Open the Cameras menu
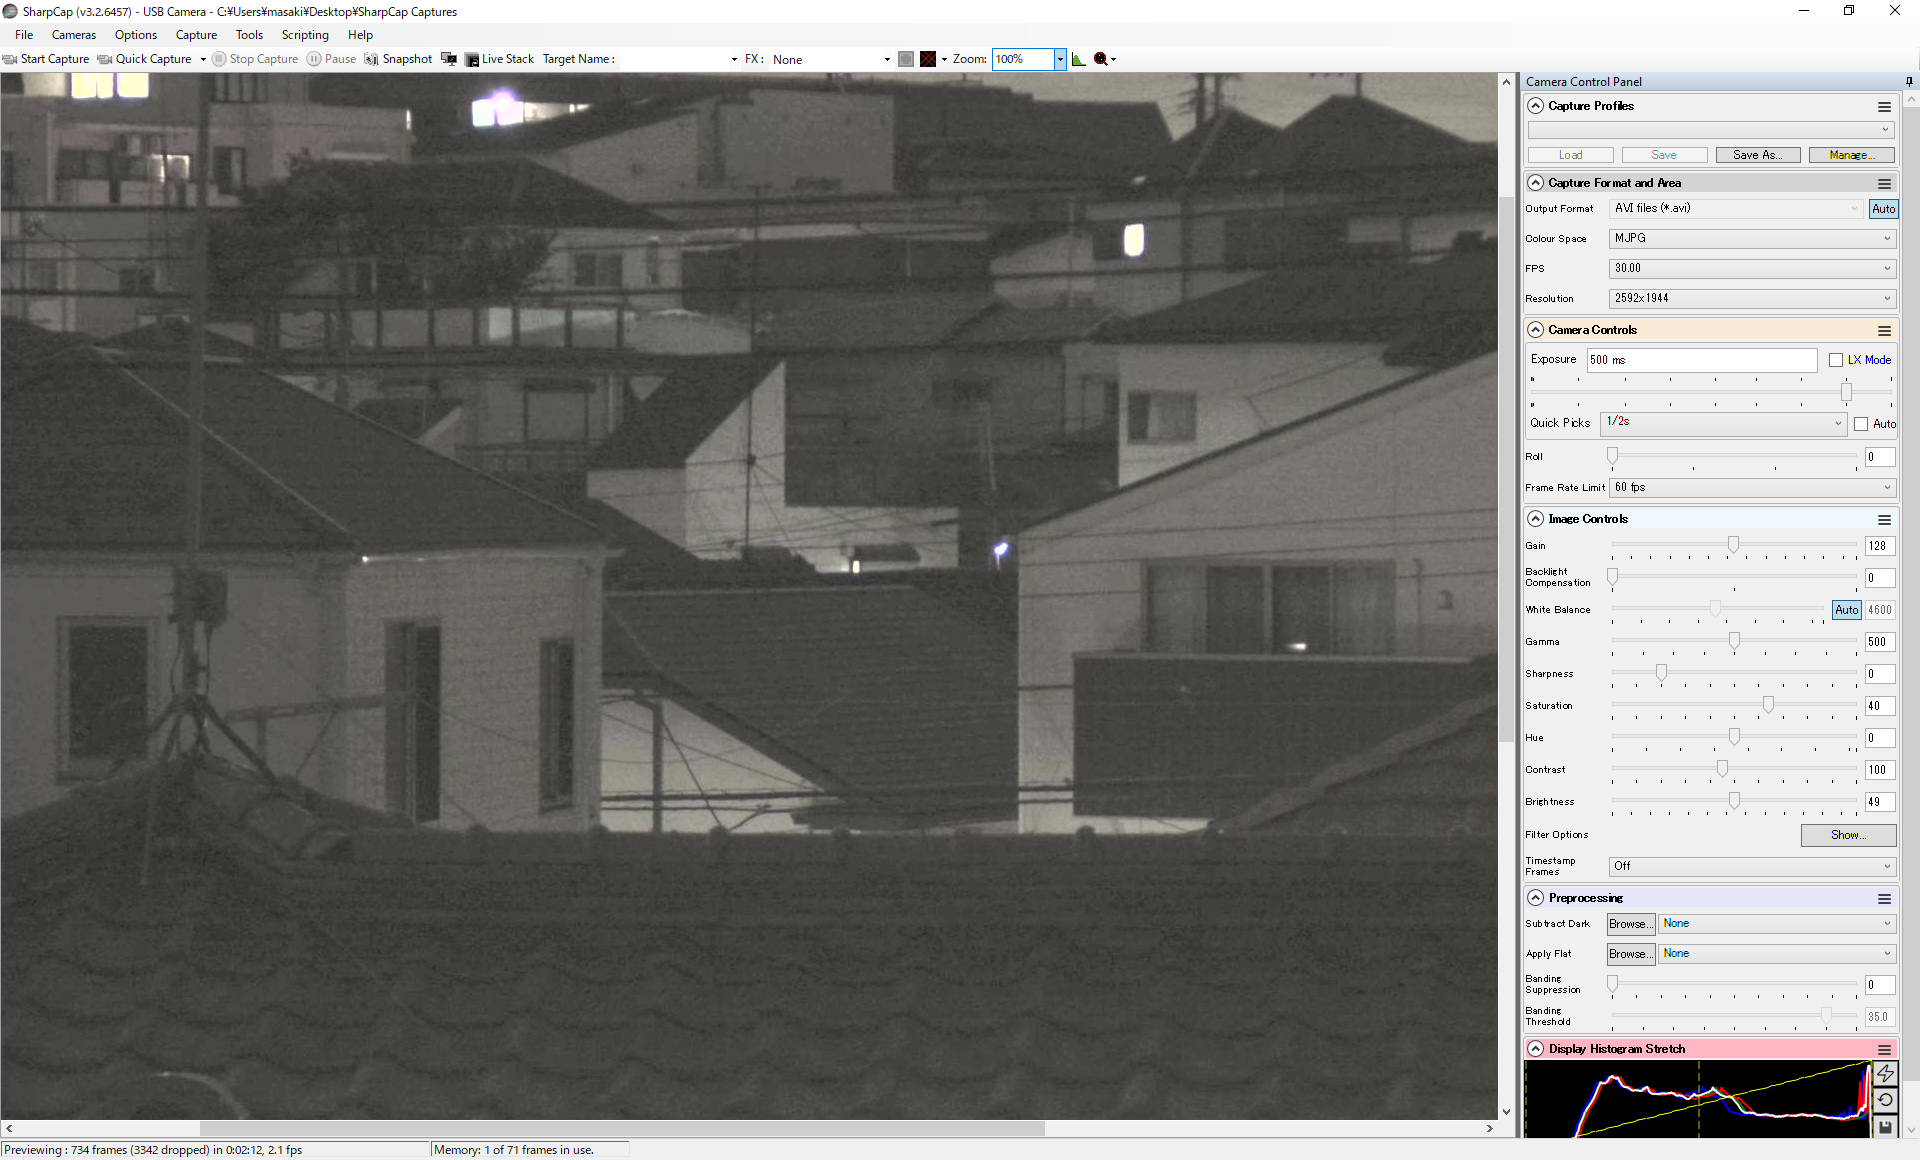The image size is (1920, 1160). pyautogui.click(x=74, y=35)
